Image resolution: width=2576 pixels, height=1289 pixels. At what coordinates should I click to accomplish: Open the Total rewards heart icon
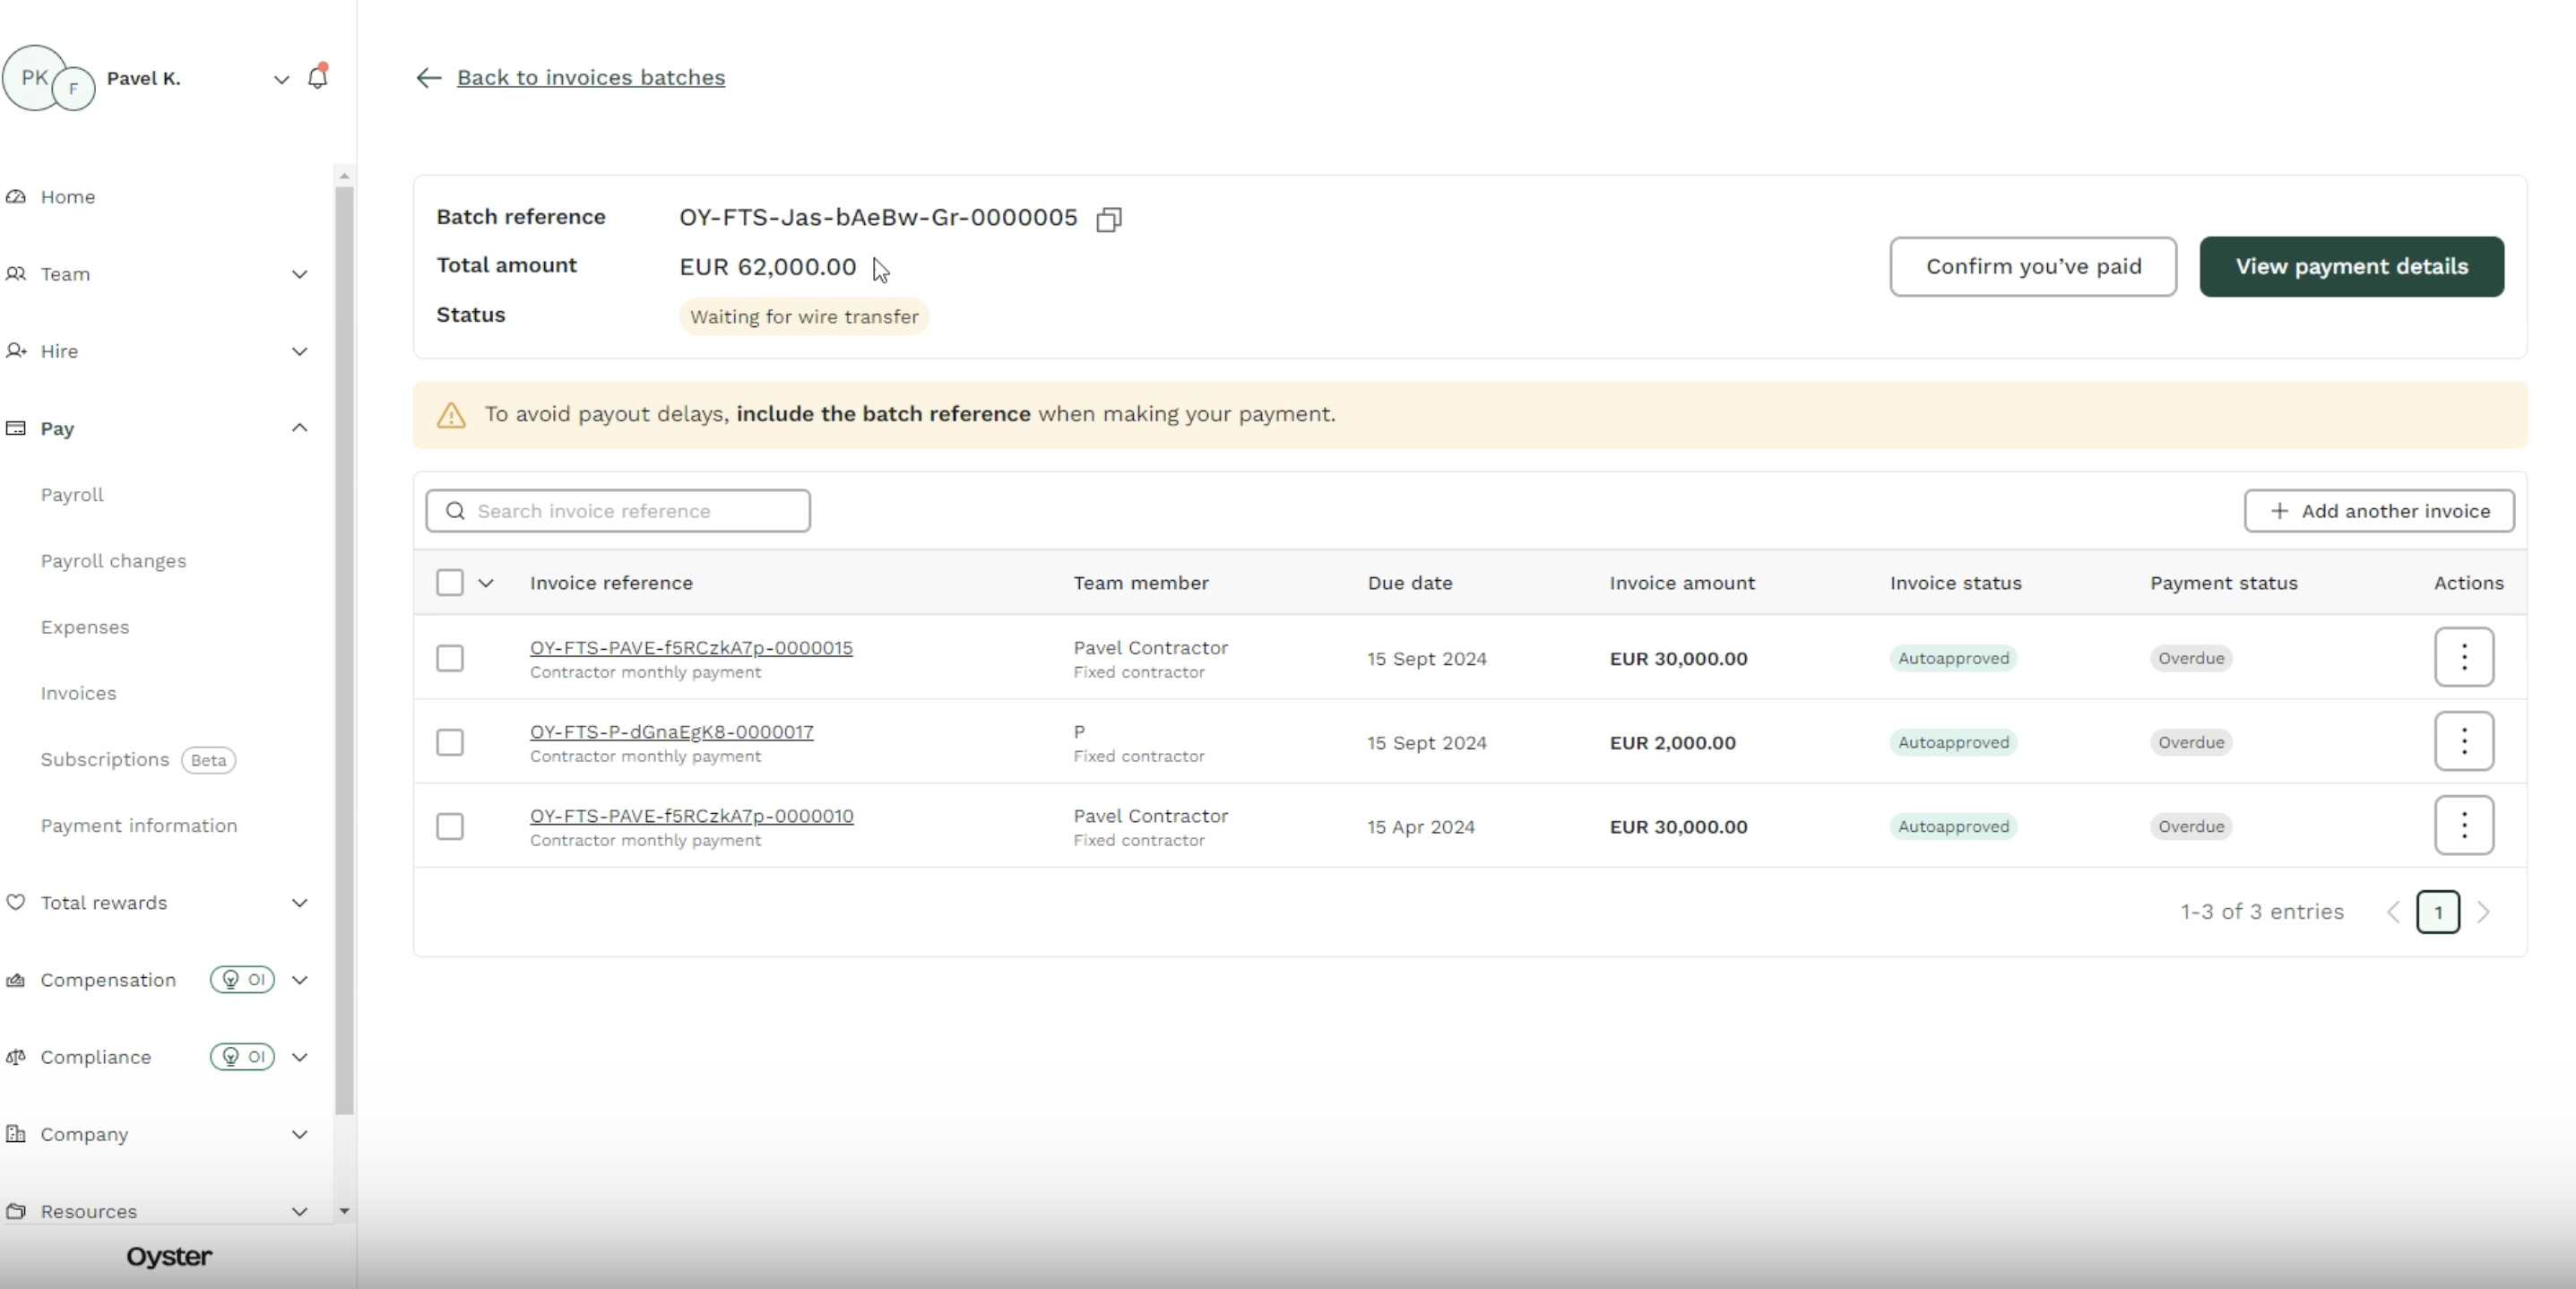[x=15, y=902]
